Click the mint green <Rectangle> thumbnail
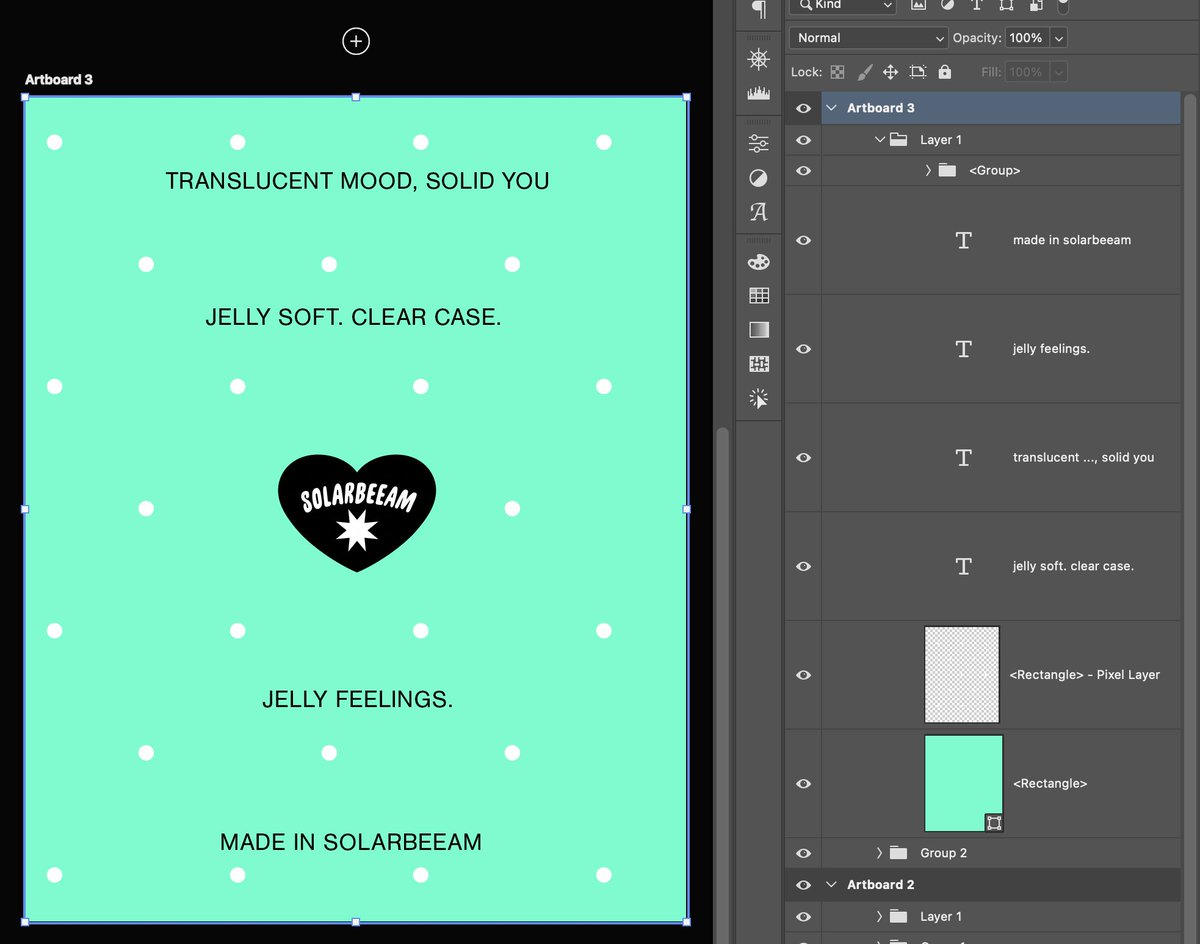1200x944 pixels. (x=964, y=784)
